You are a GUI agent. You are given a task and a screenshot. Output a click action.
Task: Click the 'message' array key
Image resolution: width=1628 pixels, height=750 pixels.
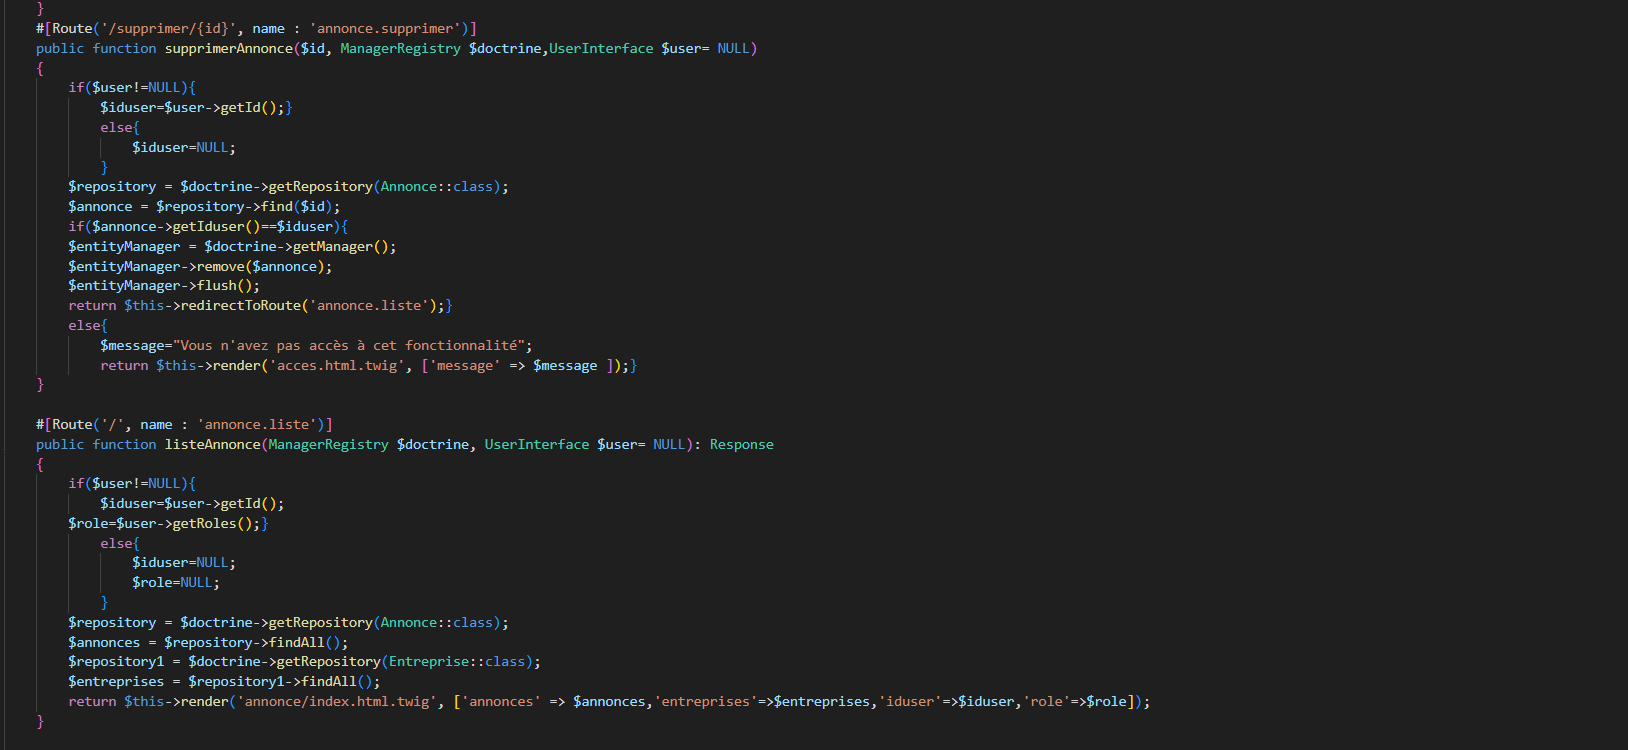tap(464, 365)
